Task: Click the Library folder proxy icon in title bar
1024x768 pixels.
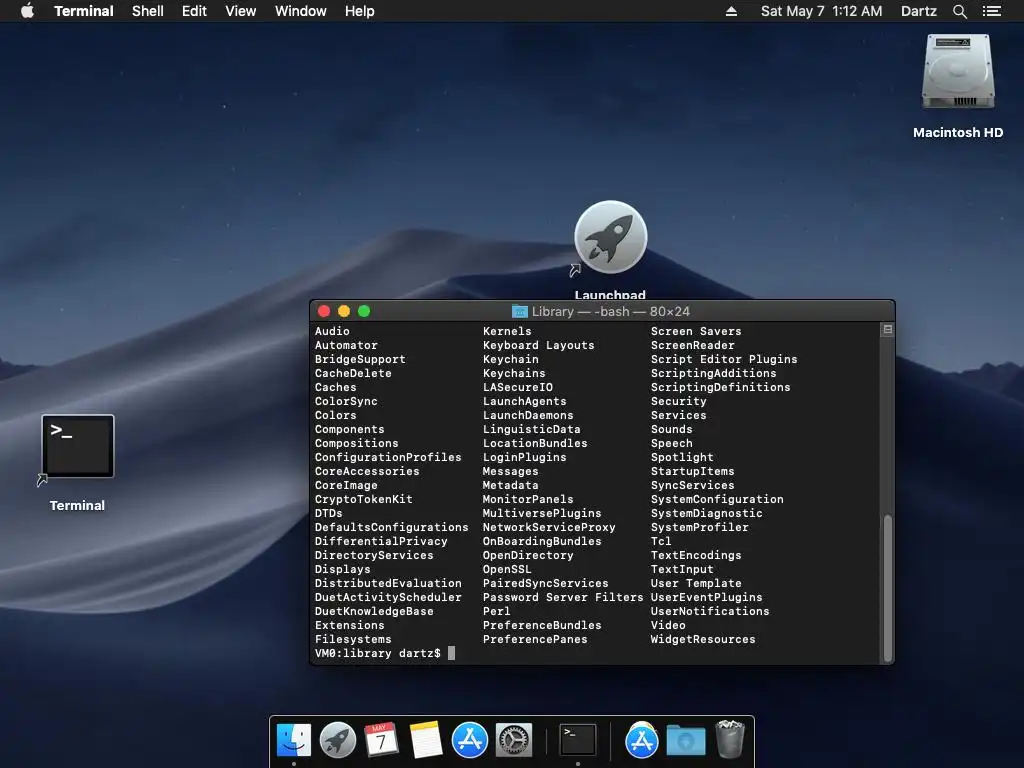Action: [x=520, y=312]
